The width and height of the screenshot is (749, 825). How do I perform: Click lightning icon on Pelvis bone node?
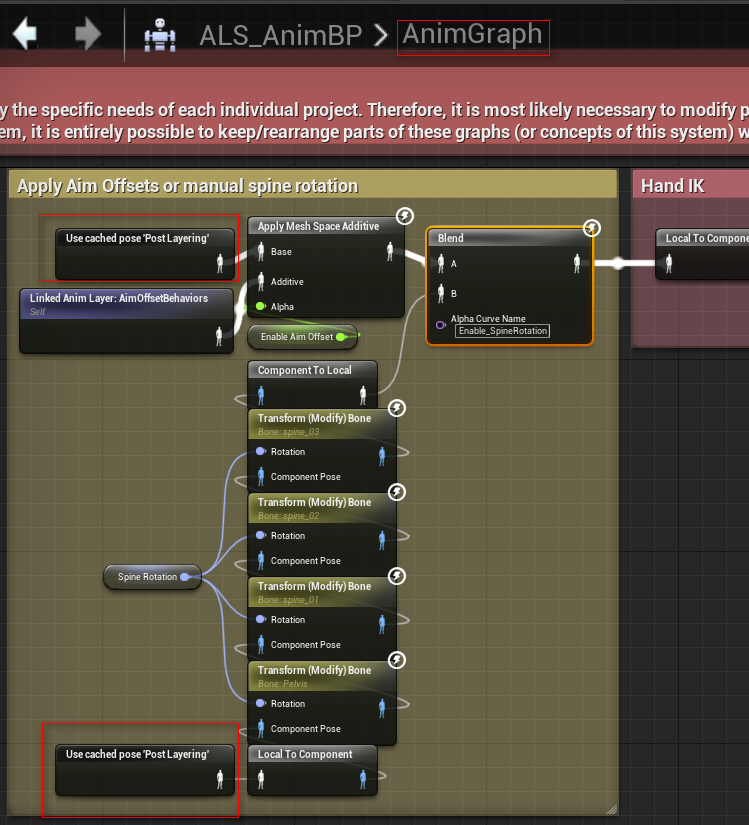point(396,660)
